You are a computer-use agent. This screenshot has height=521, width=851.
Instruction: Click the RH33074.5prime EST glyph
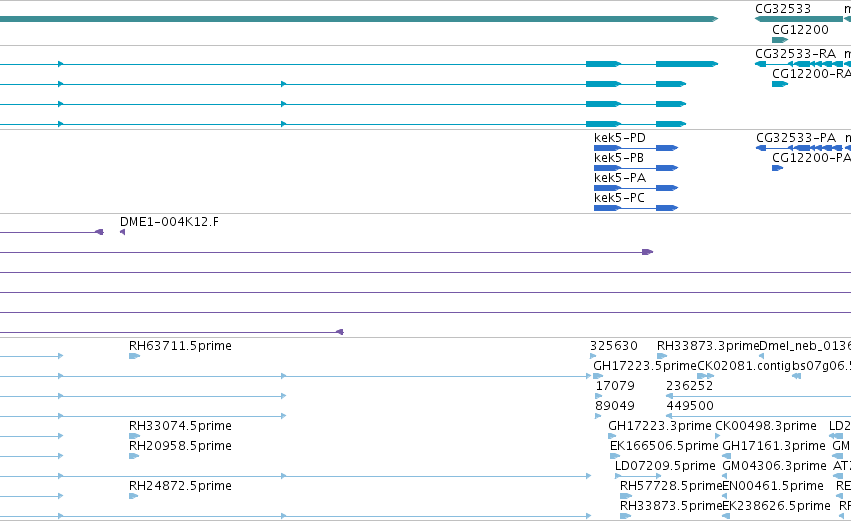pyautogui.click(x=135, y=436)
